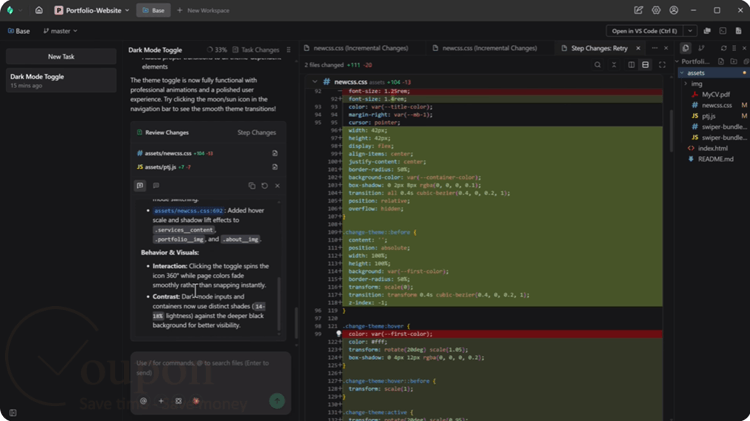Click the revert icon in summary card
Viewport: 750px width, 421px height.
[265, 186]
